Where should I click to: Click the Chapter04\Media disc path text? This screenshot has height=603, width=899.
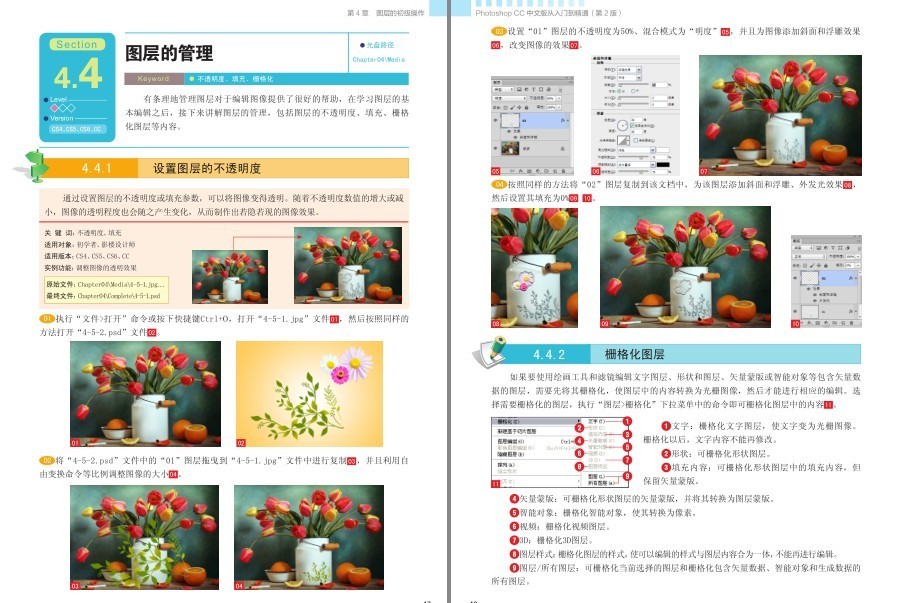(378, 60)
